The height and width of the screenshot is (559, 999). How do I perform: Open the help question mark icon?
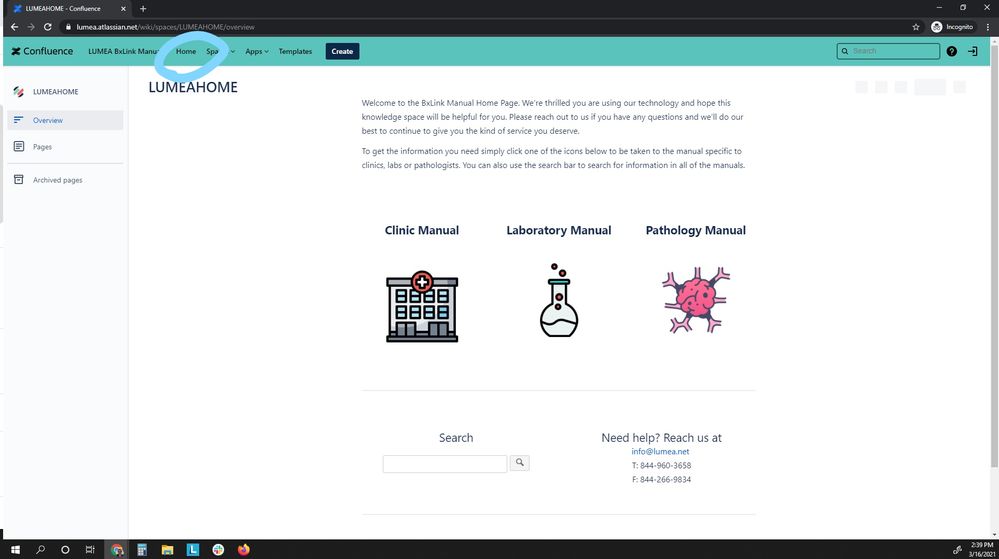[x=951, y=51]
